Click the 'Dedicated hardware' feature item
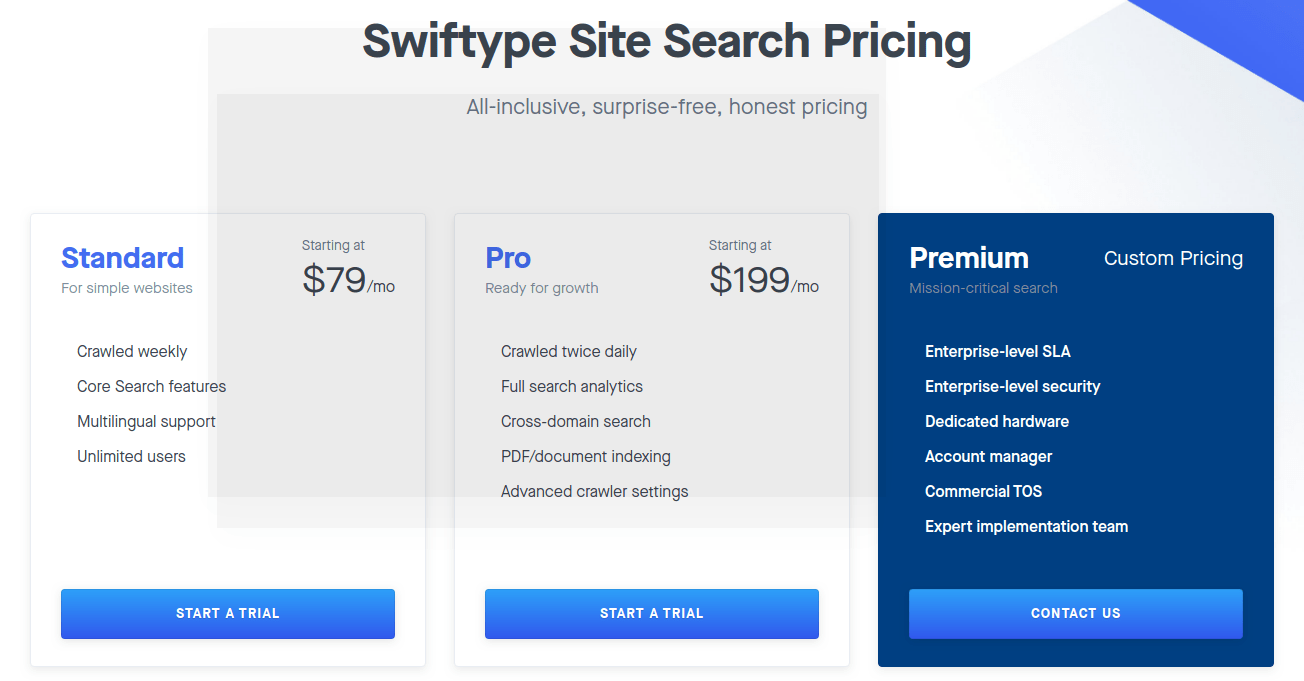Image resolution: width=1304 pixels, height=681 pixels. click(x=997, y=421)
